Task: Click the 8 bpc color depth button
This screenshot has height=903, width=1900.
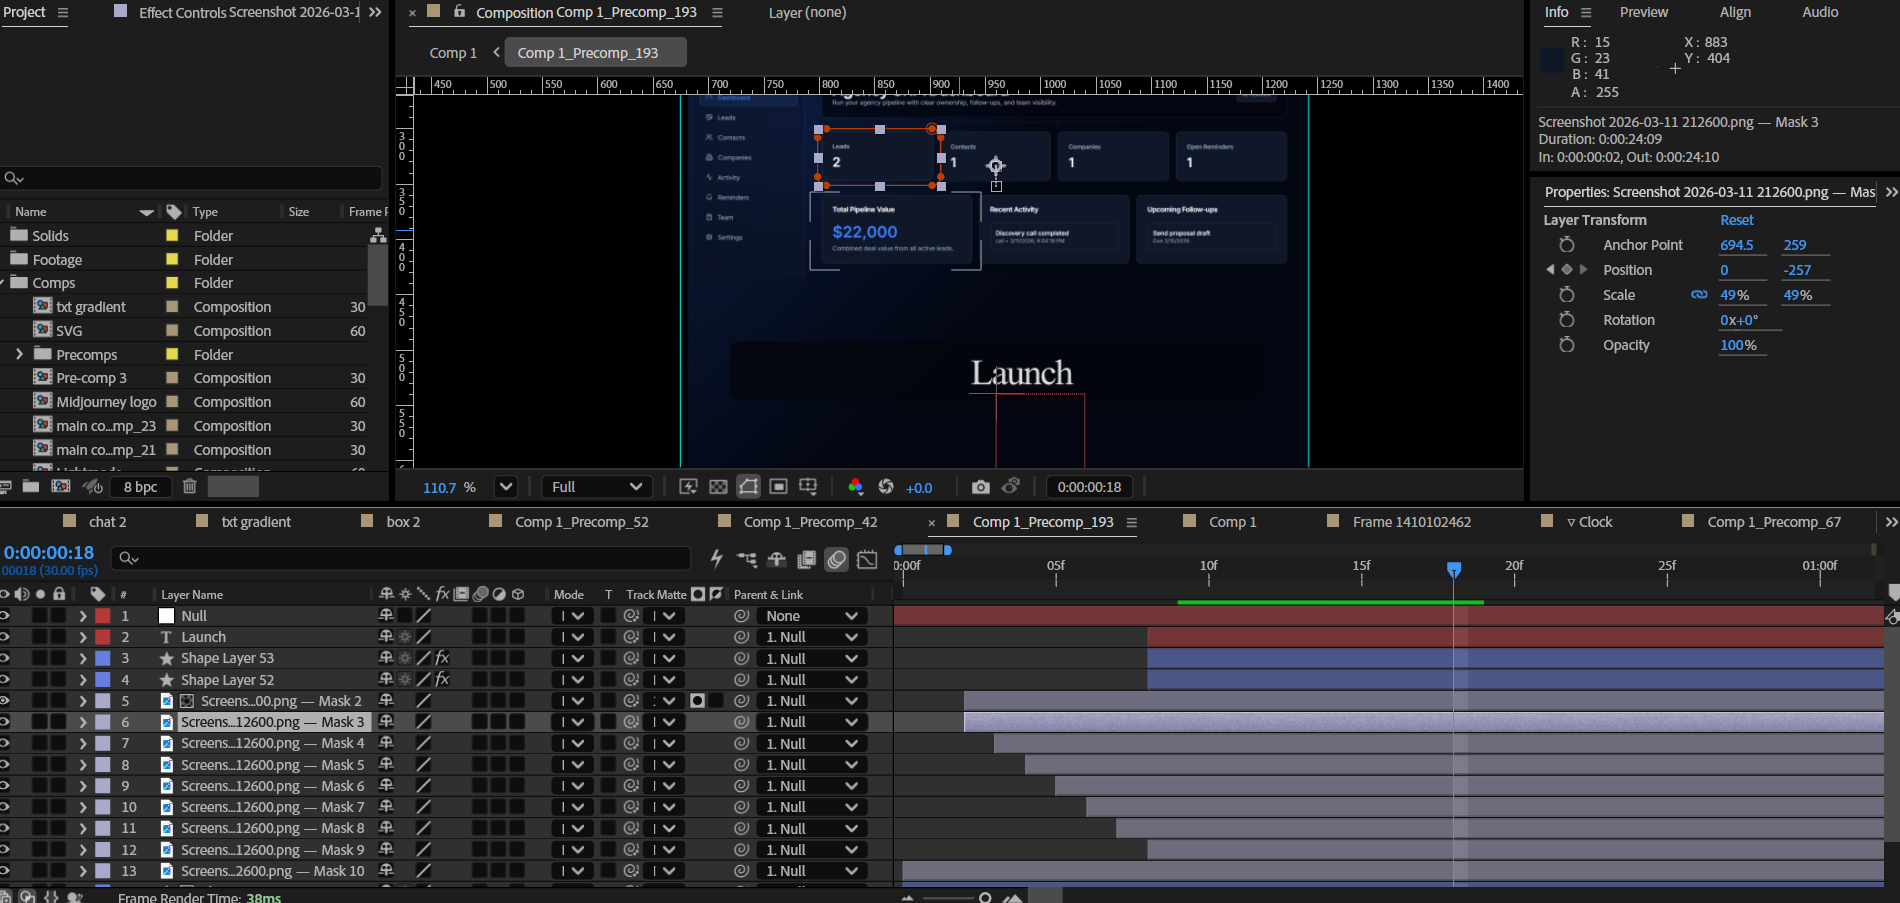Action: (140, 487)
